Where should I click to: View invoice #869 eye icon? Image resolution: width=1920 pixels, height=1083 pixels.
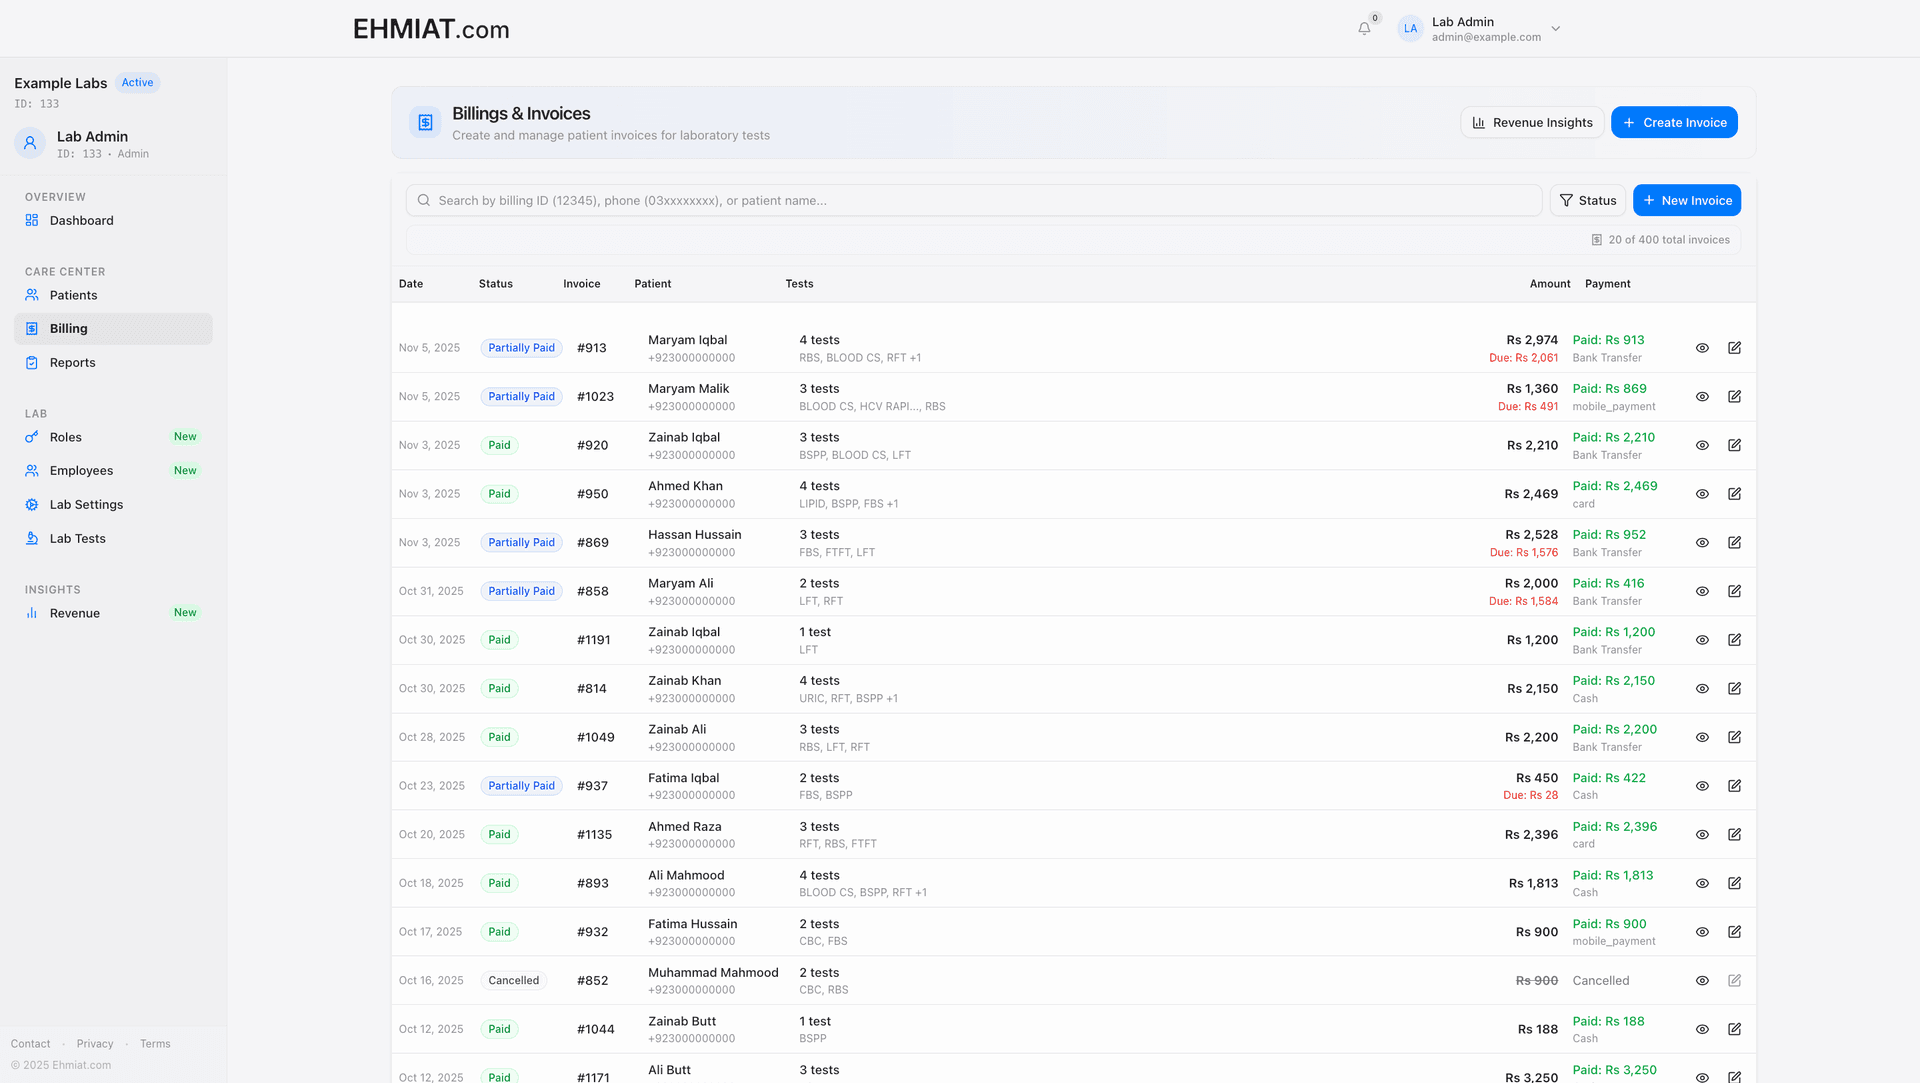pyautogui.click(x=1702, y=543)
